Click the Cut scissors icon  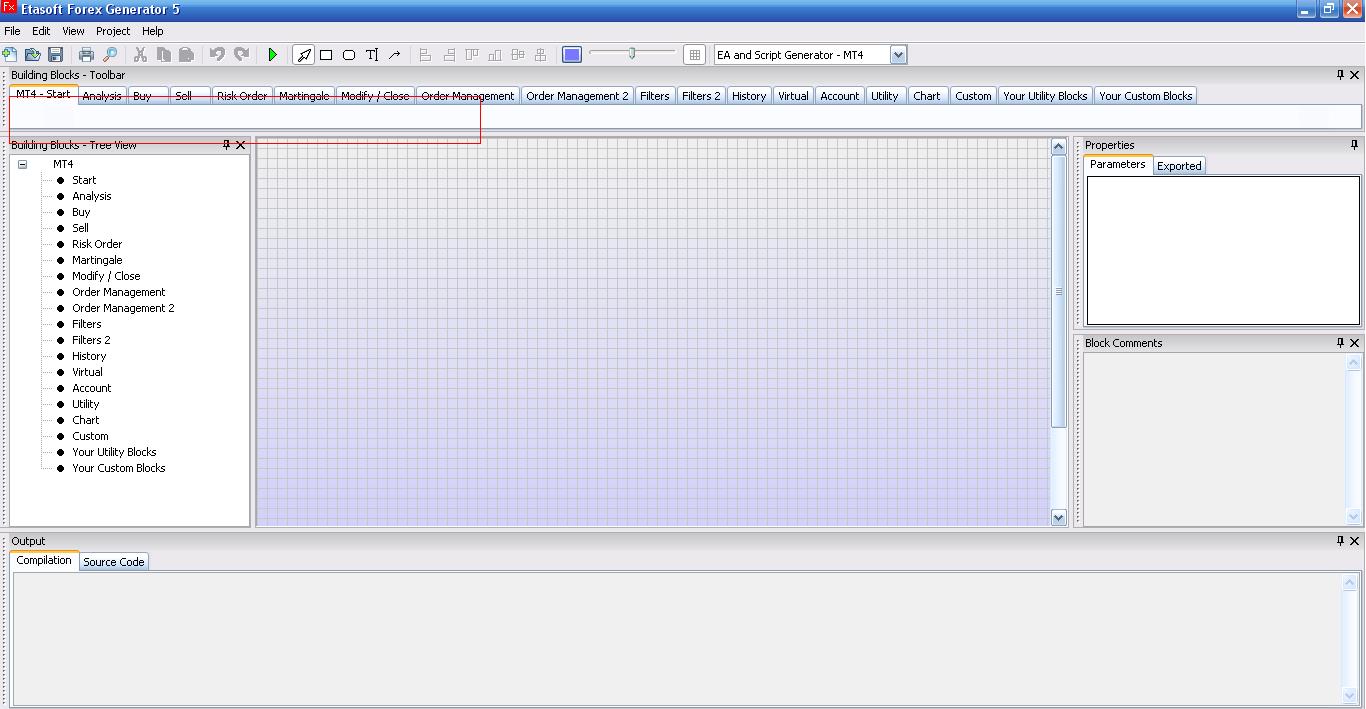140,55
